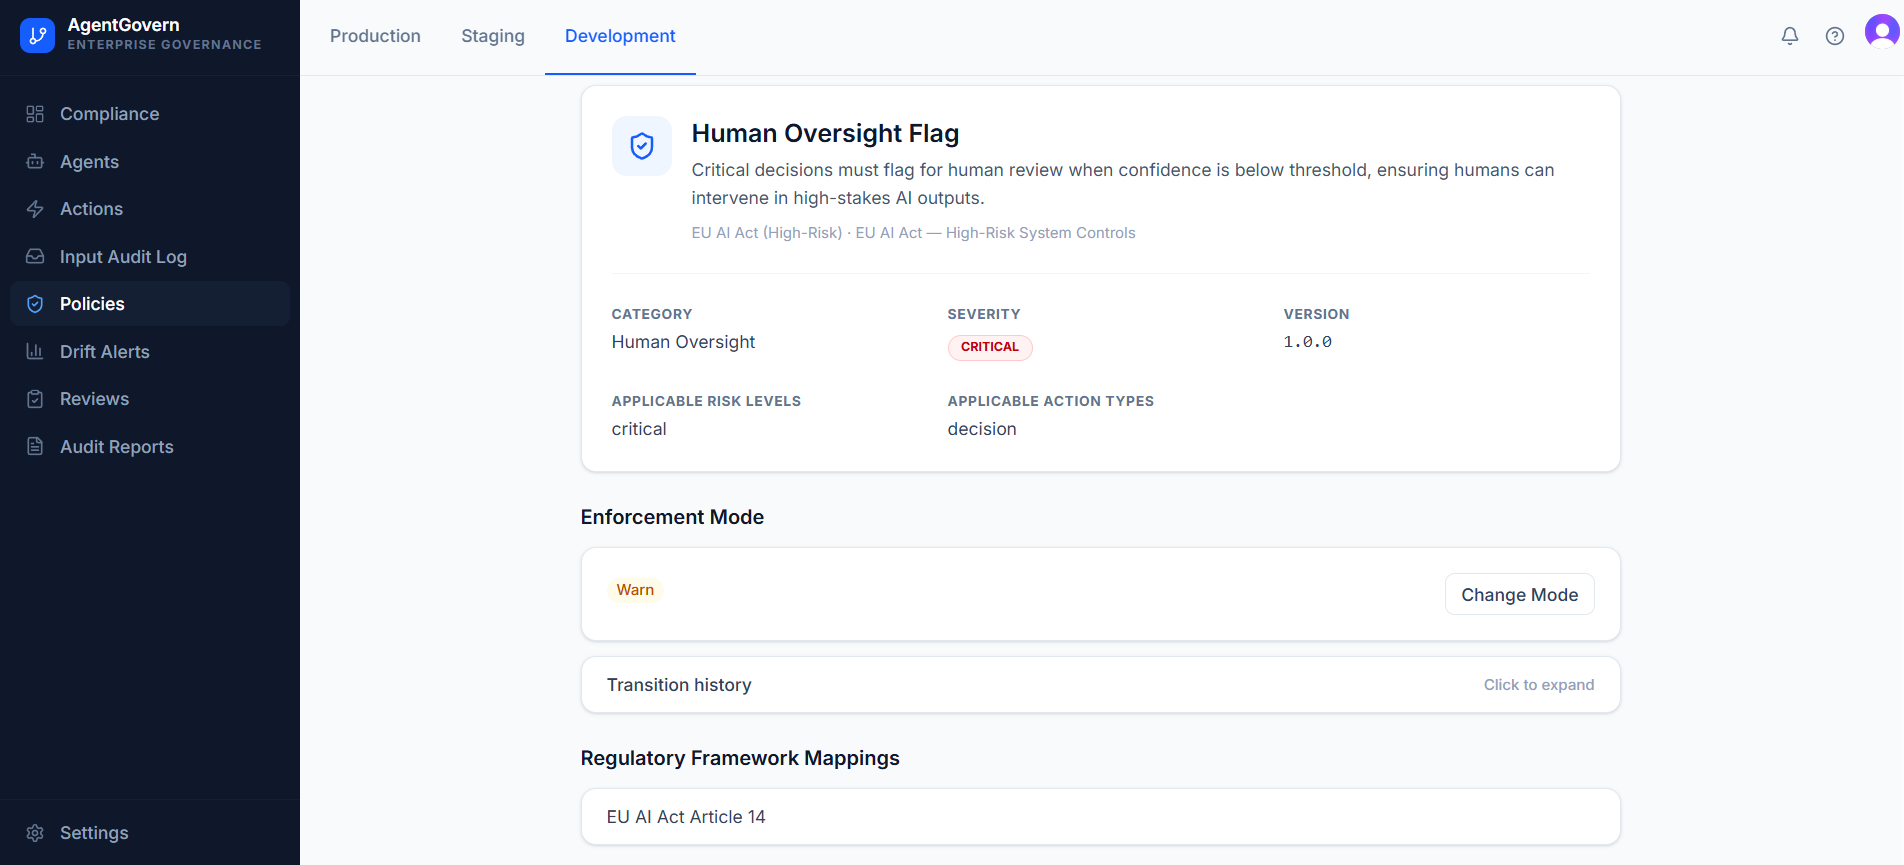Open the Actions section
1904x865 pixels.
click(x=150, y=209)
